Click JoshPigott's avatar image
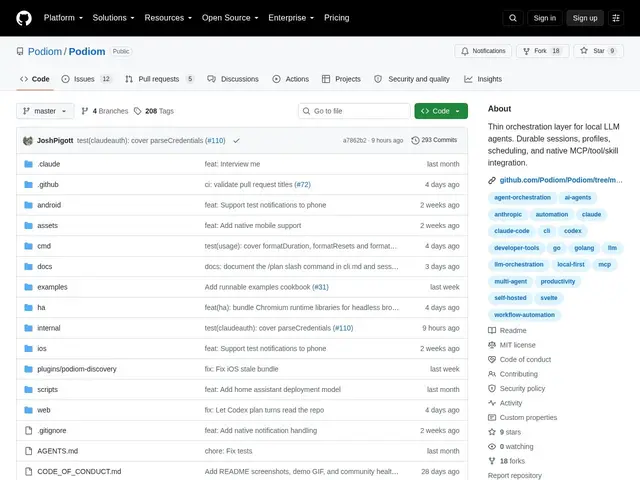The width and height of the screenshot is (640, 480). point(28,140)
